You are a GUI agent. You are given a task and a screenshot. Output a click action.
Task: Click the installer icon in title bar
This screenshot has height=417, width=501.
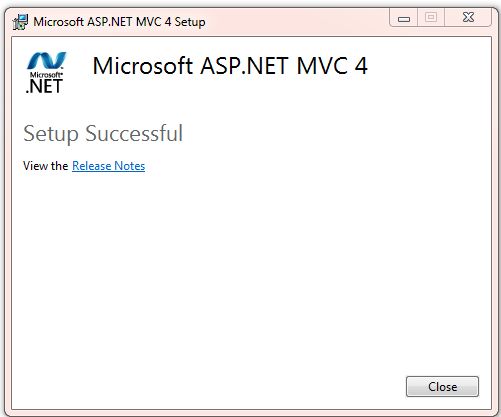20,22
